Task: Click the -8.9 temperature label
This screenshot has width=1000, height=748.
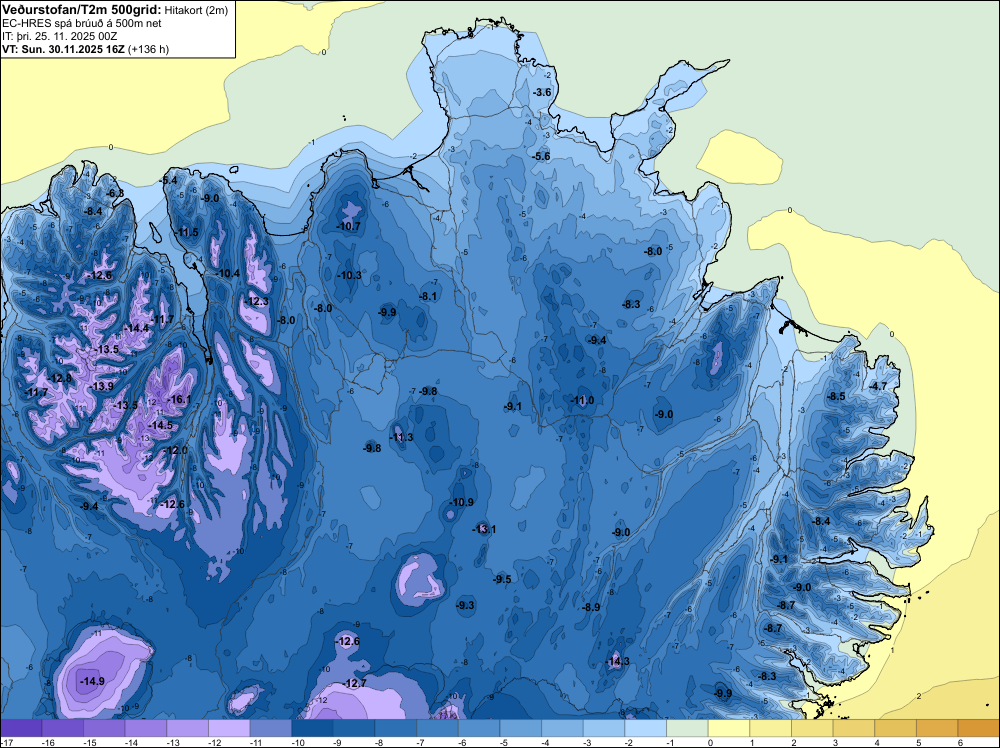Action: (591, 607)
